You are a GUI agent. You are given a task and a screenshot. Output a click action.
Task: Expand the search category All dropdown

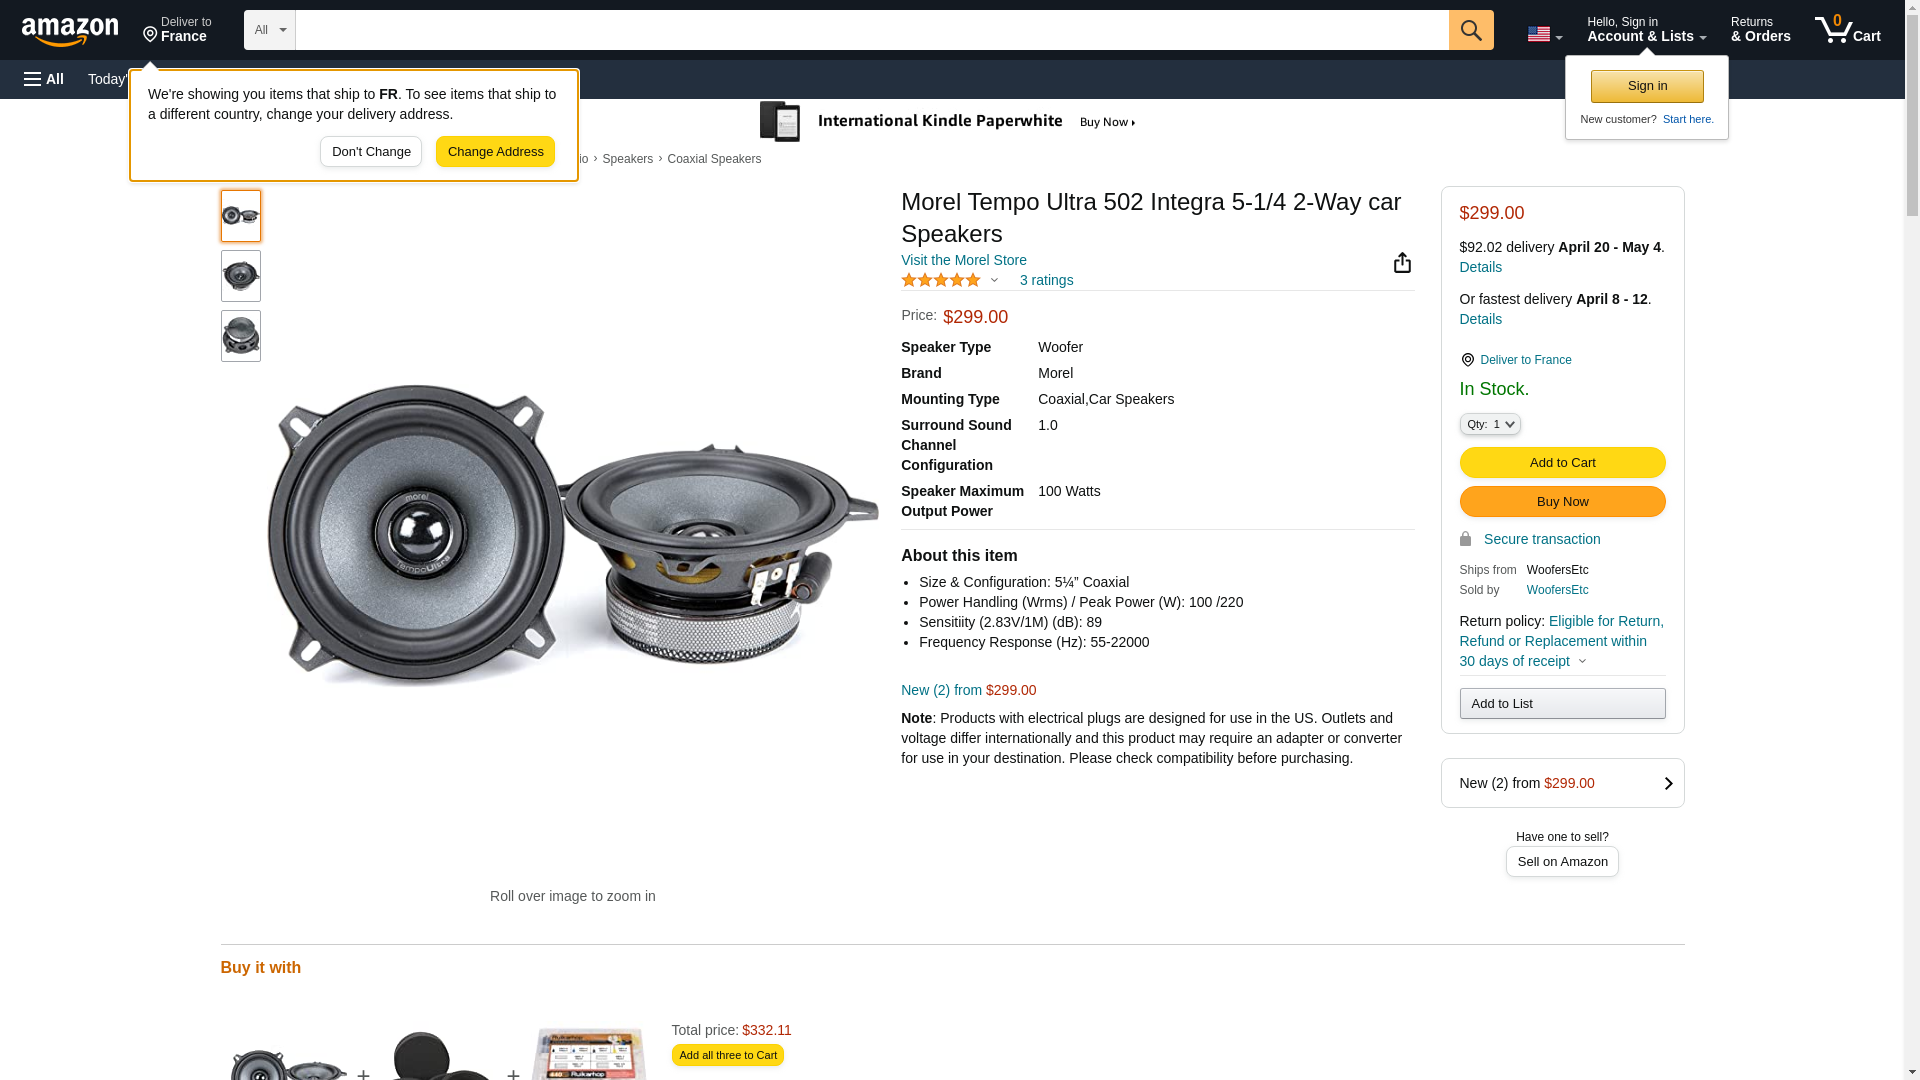270,30
